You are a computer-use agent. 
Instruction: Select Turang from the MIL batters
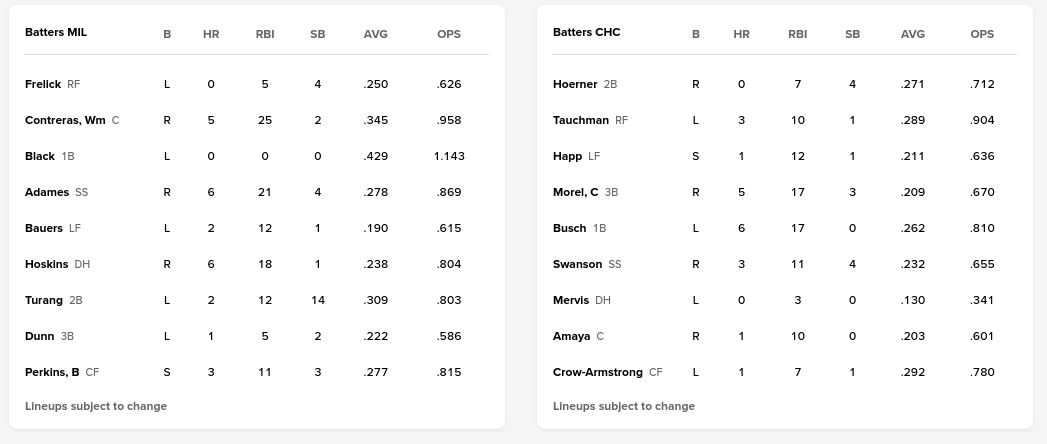pyautogui.click(x=44, y=300)
